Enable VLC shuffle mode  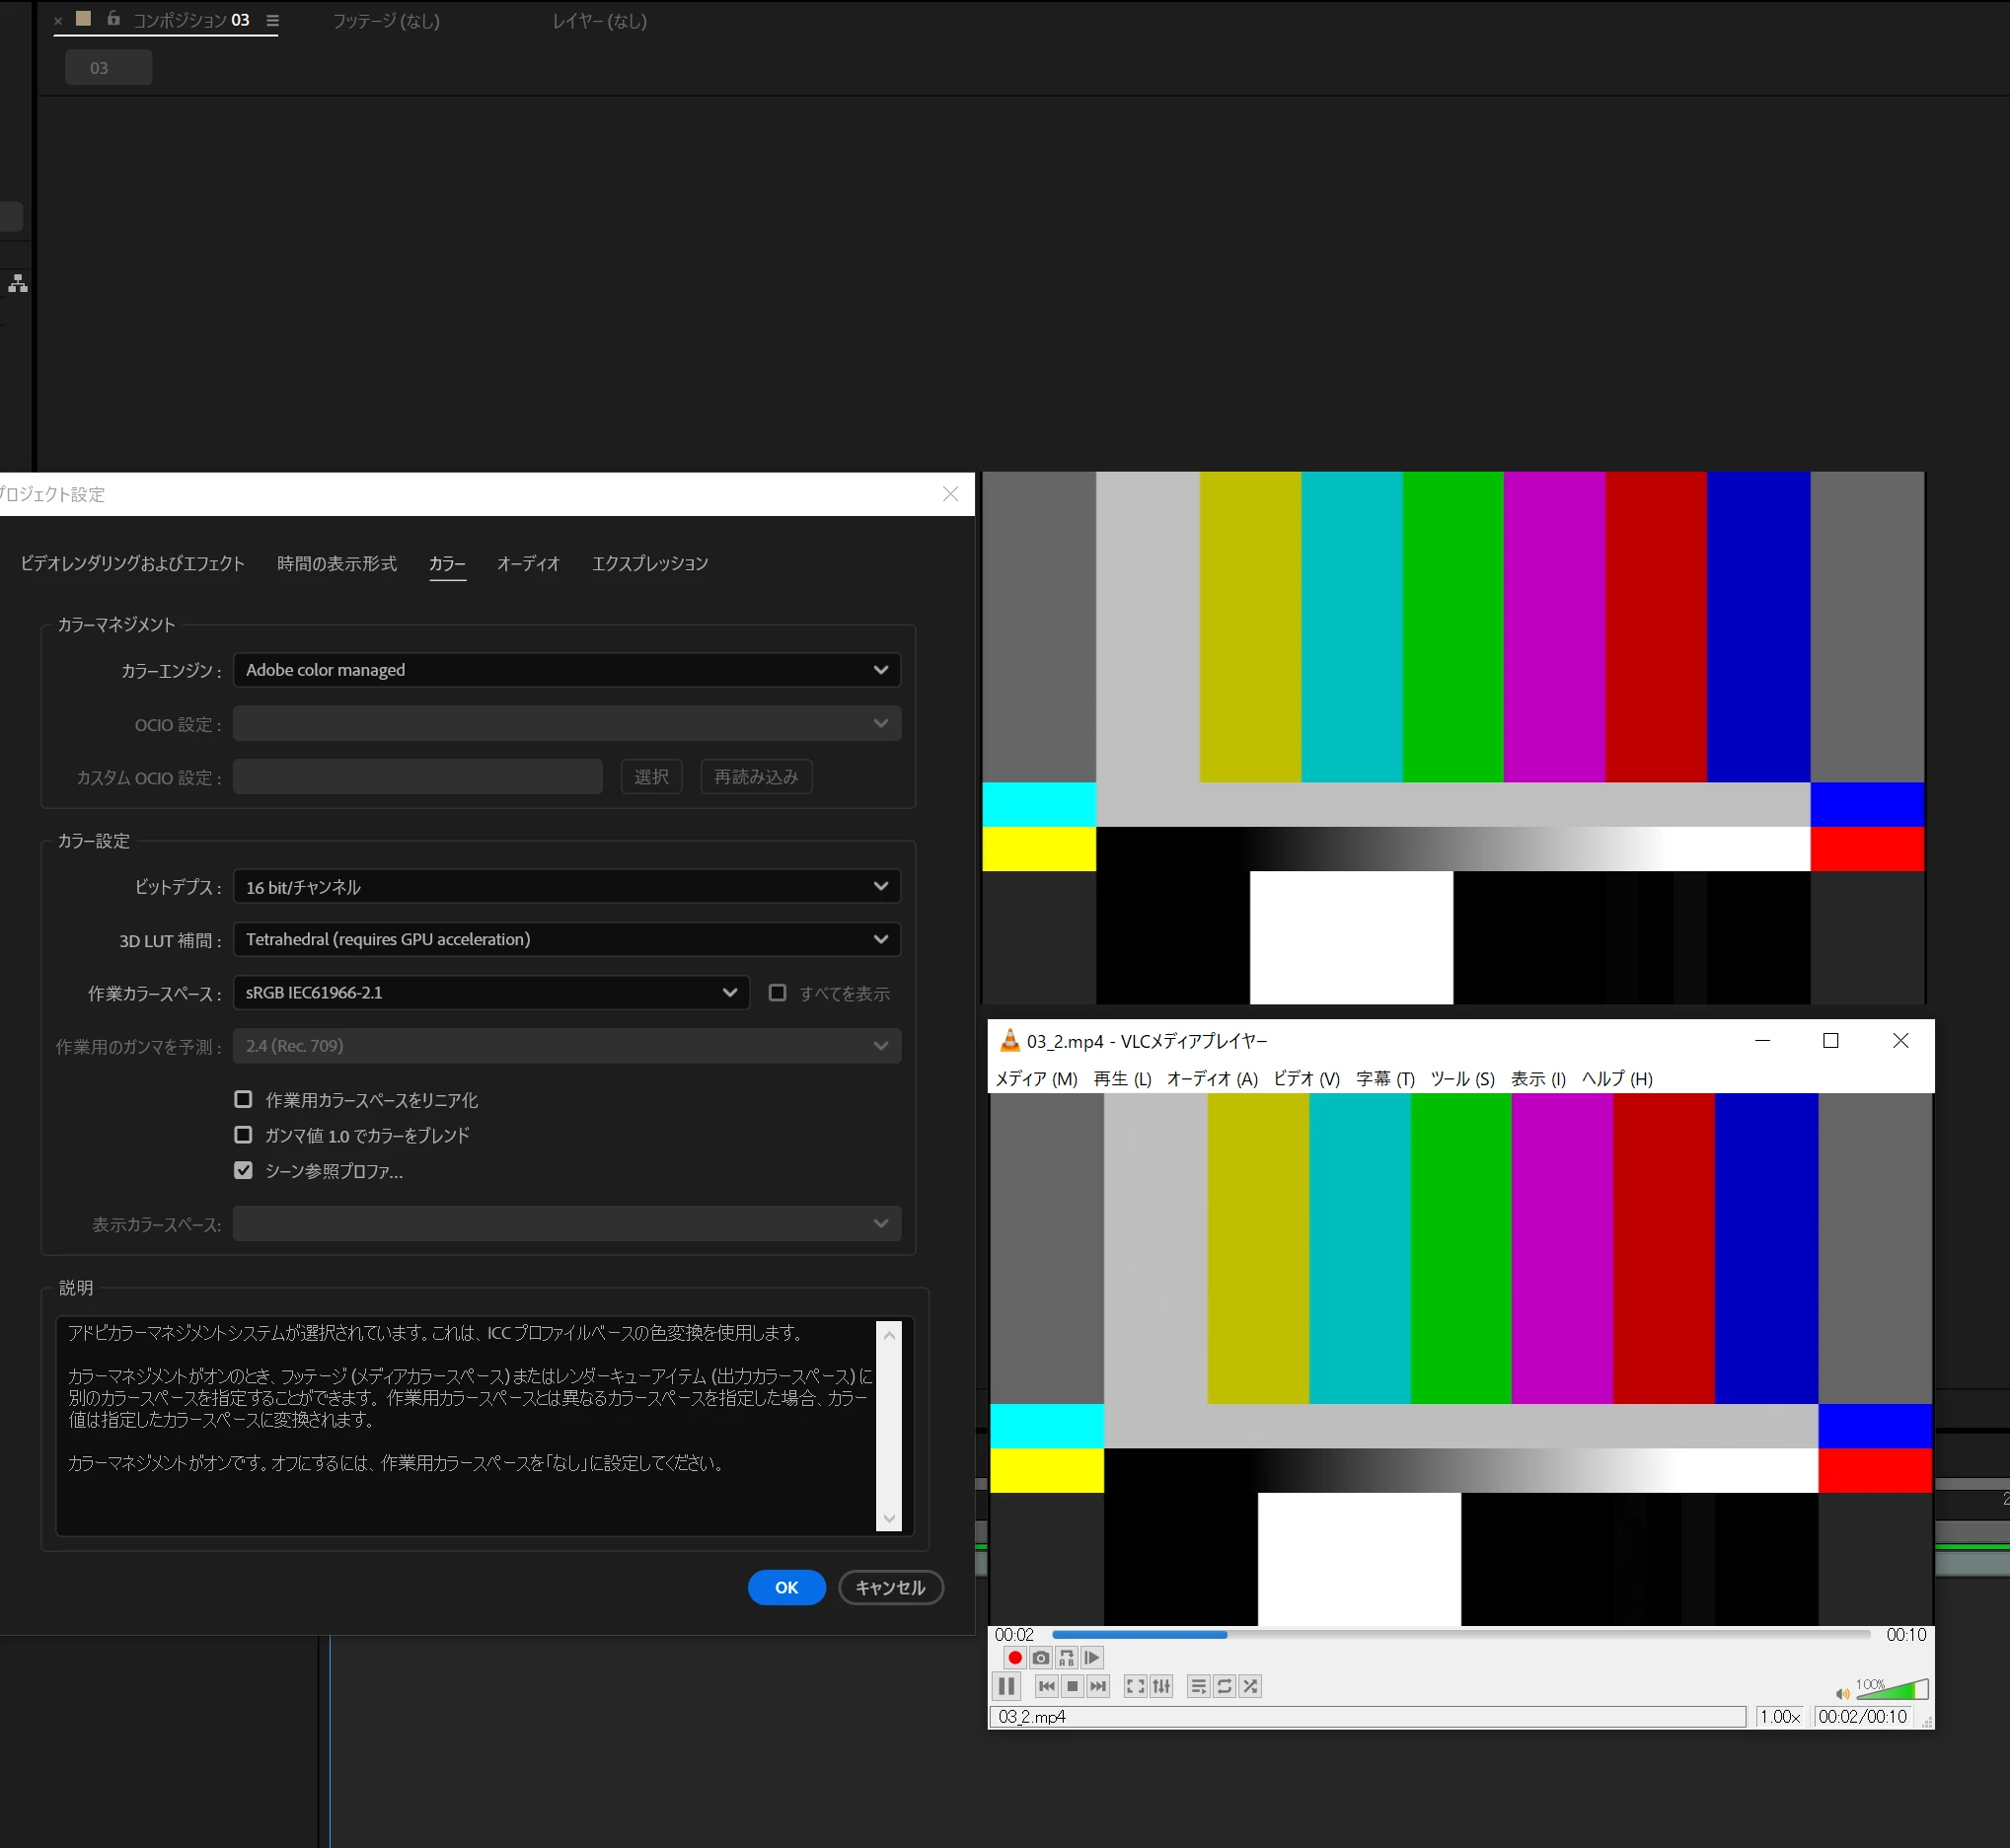tap(1250, 1687)
